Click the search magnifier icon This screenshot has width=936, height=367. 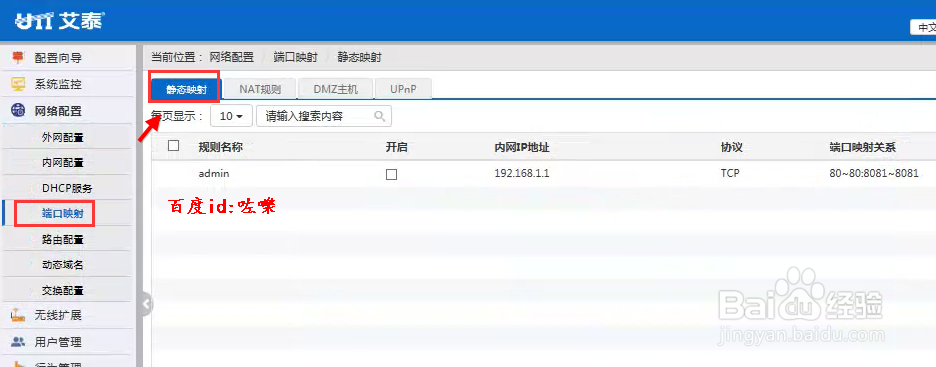(379, 116)
